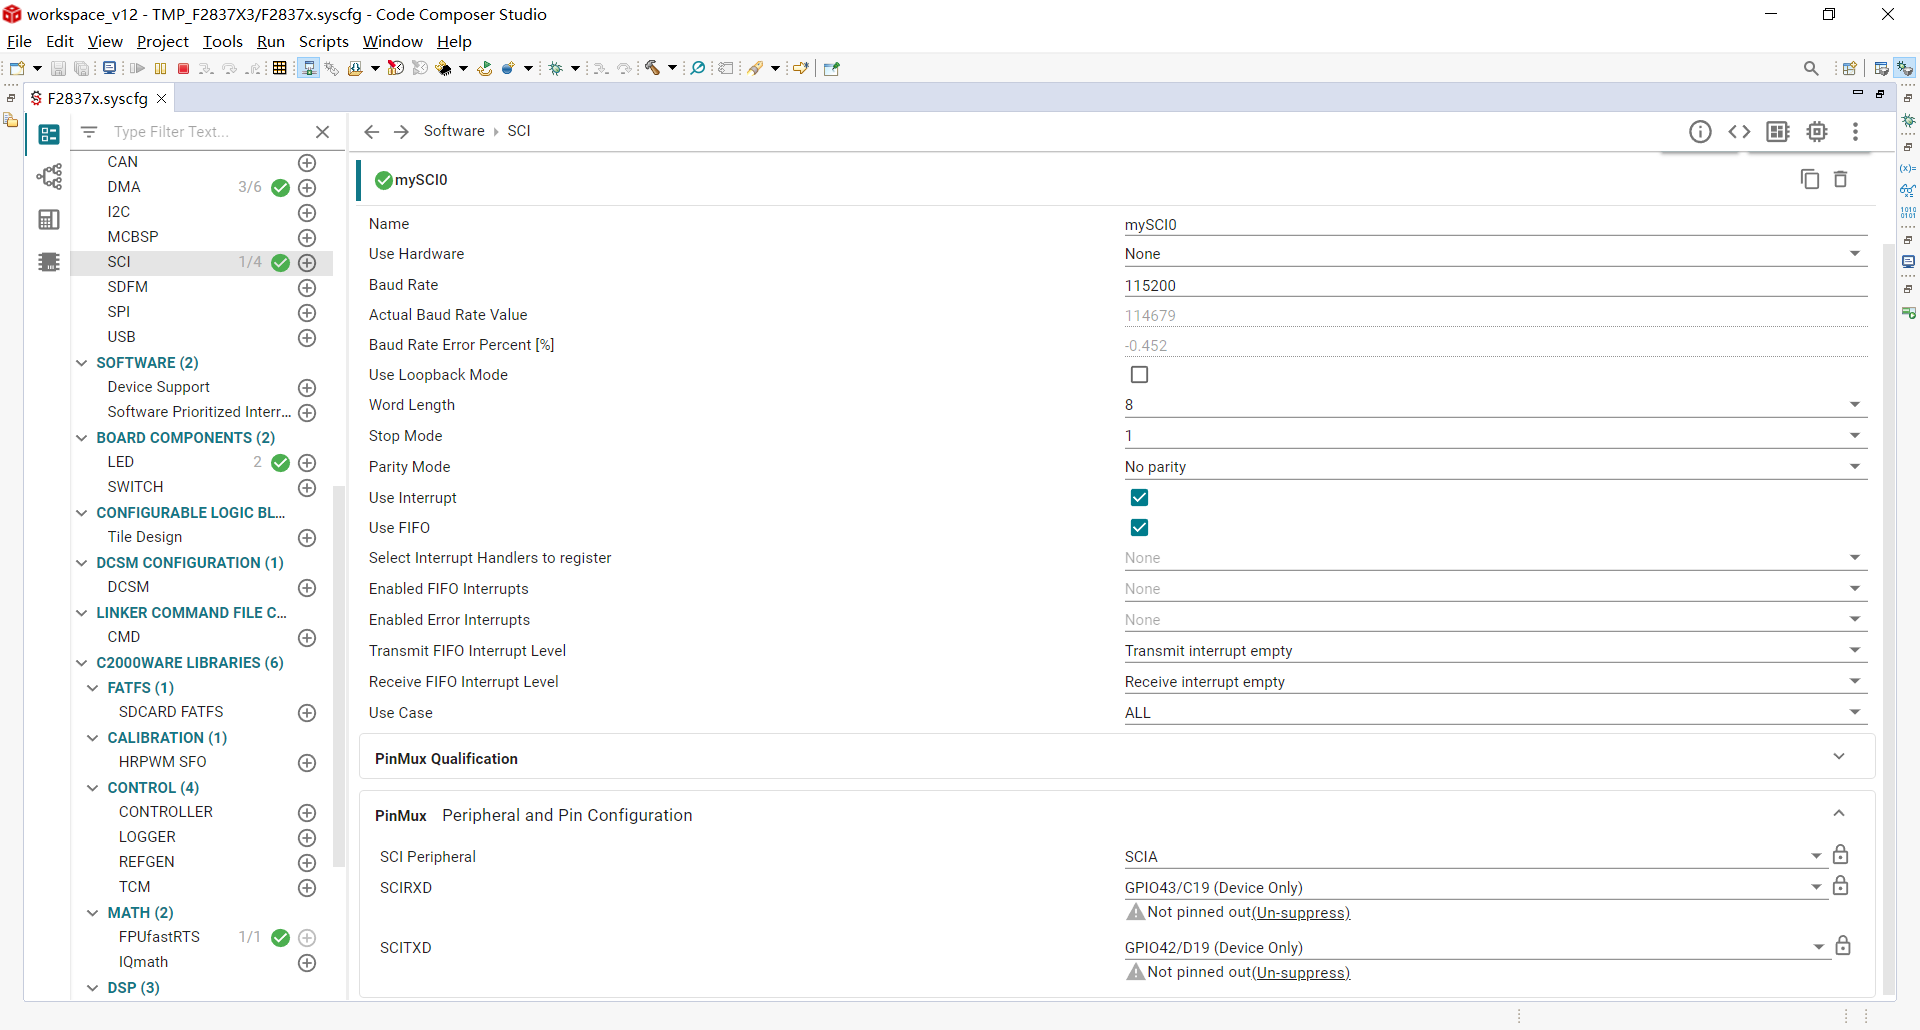Expand the PinMux Qualification section

point(1838,757)
